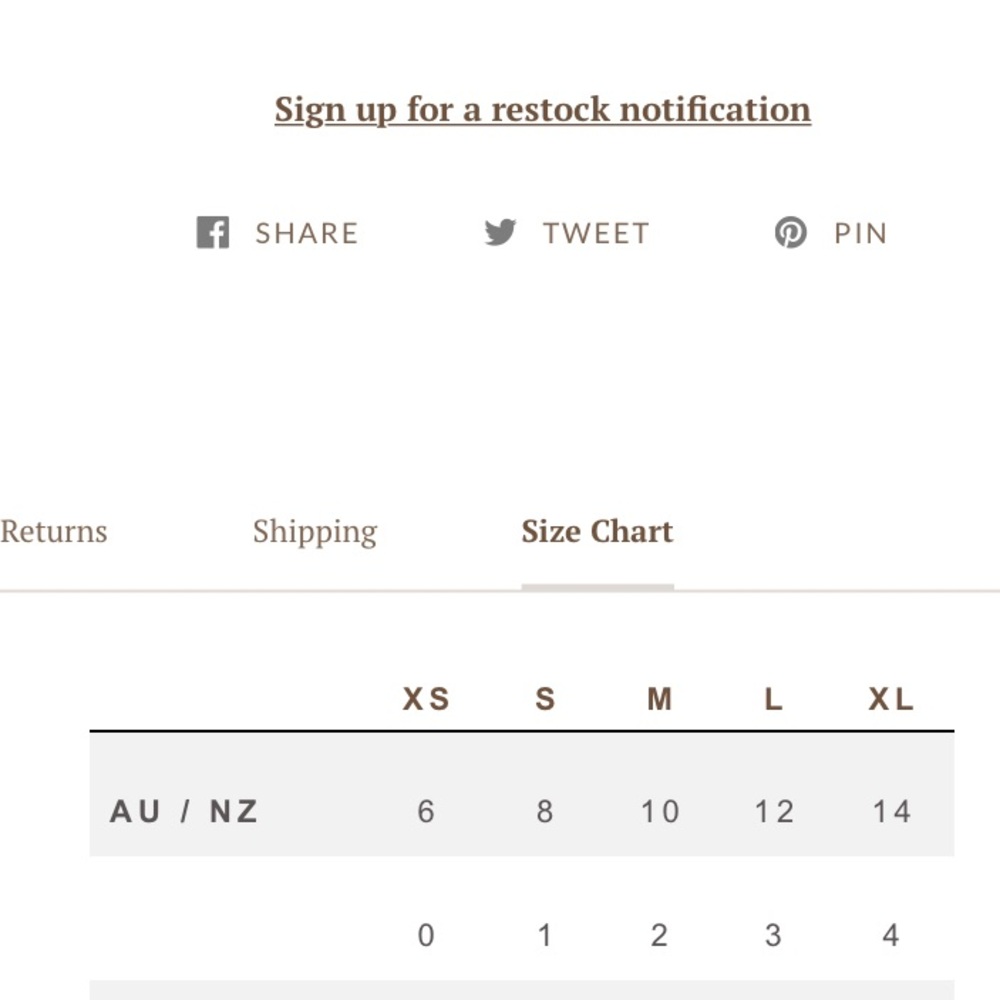
Task: Click the Twitter bird icon
Action: [500, 232]
